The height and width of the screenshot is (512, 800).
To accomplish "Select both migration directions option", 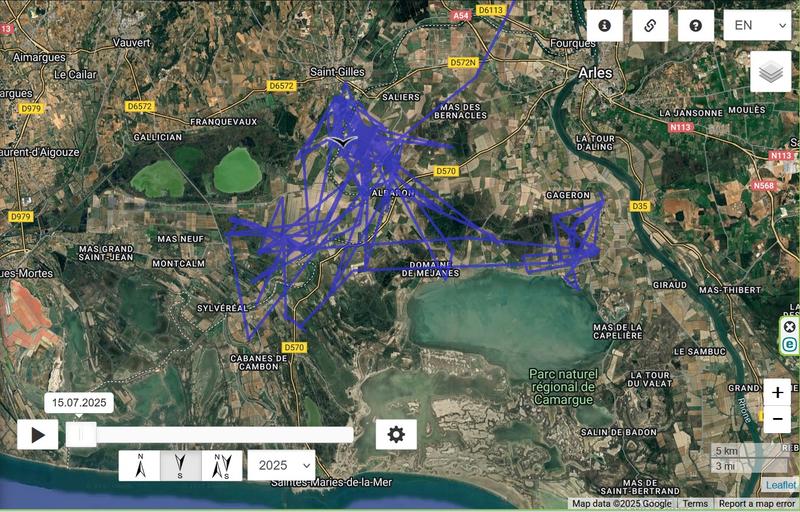I will pos(222,465).
